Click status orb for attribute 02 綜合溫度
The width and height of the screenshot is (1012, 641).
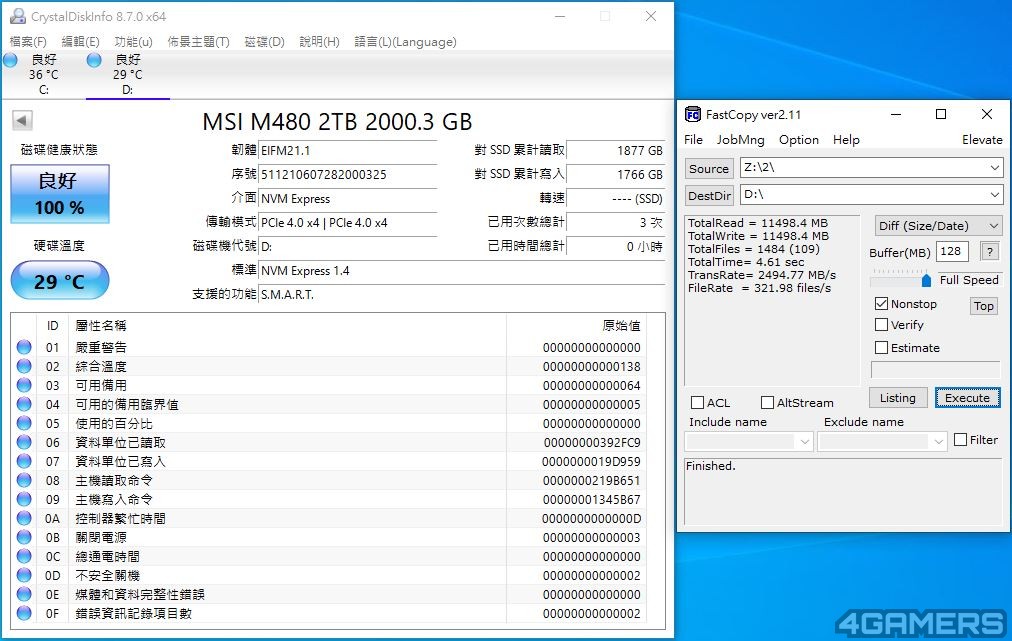[24, 366]
